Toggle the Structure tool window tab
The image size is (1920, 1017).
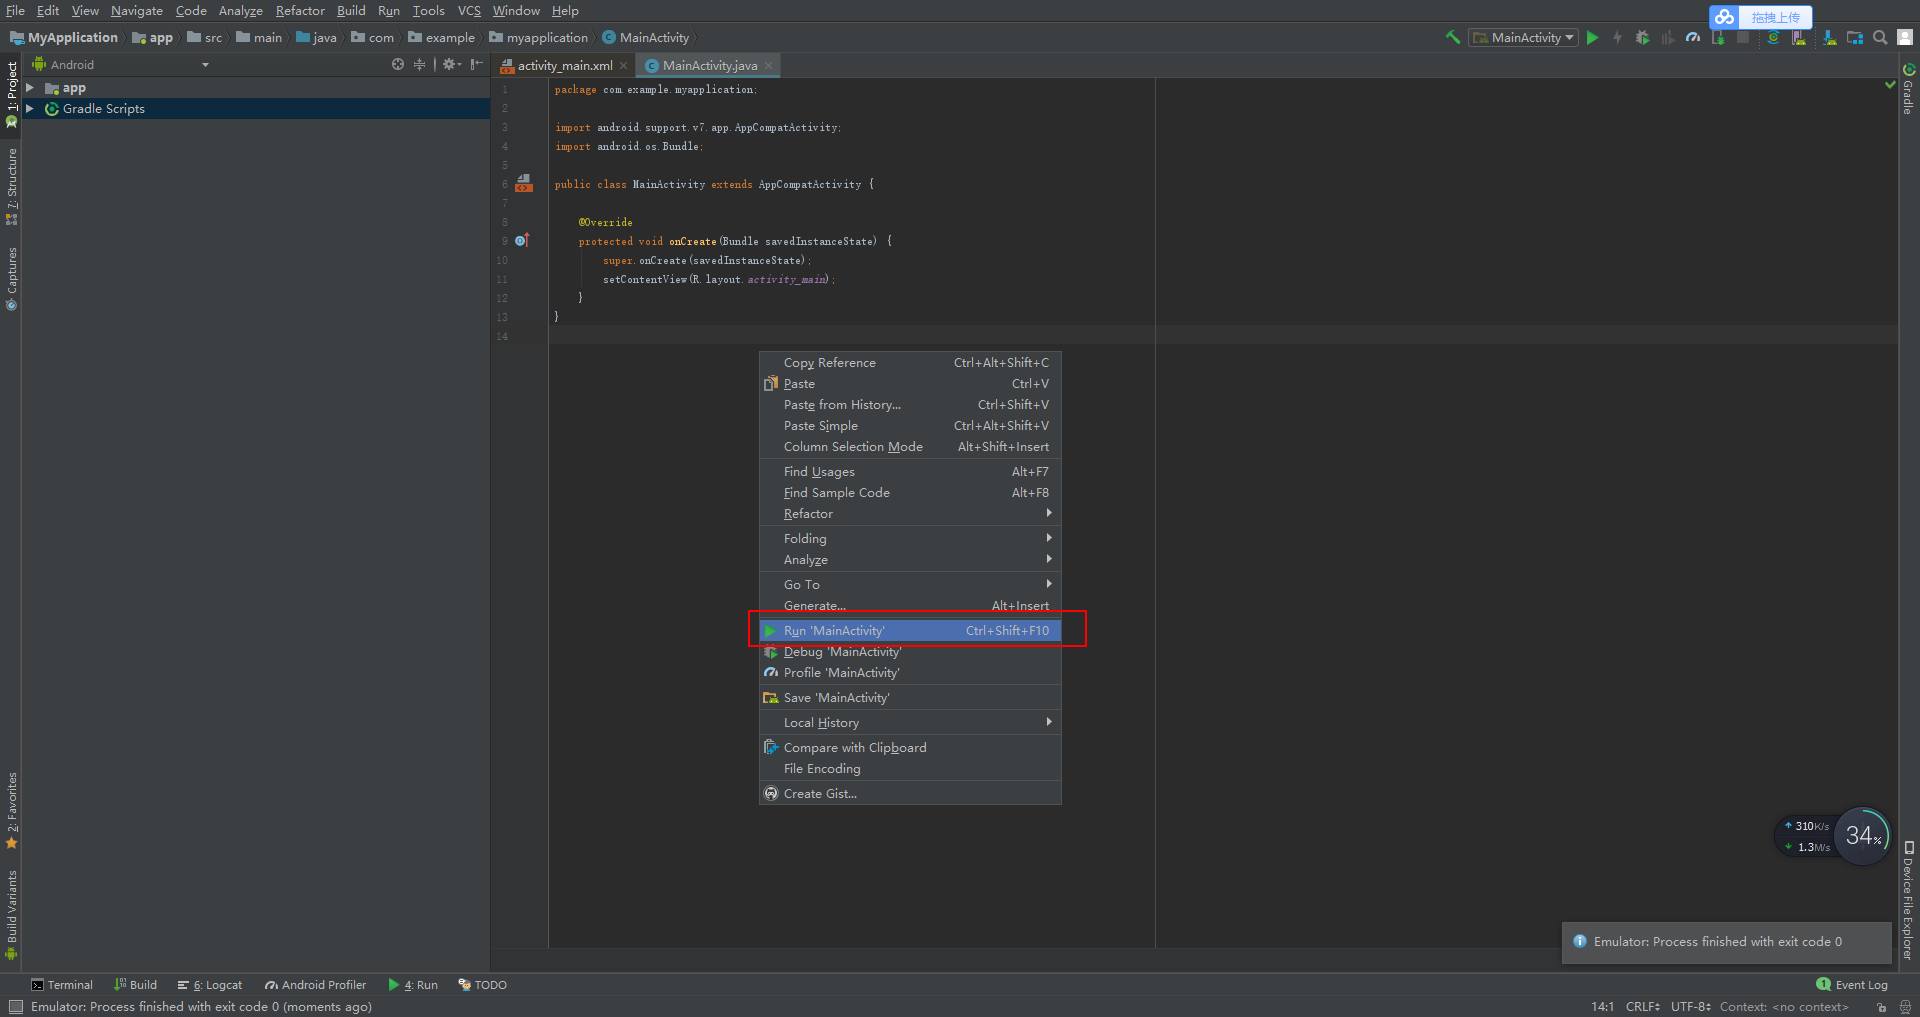click(x=12, y=187)
